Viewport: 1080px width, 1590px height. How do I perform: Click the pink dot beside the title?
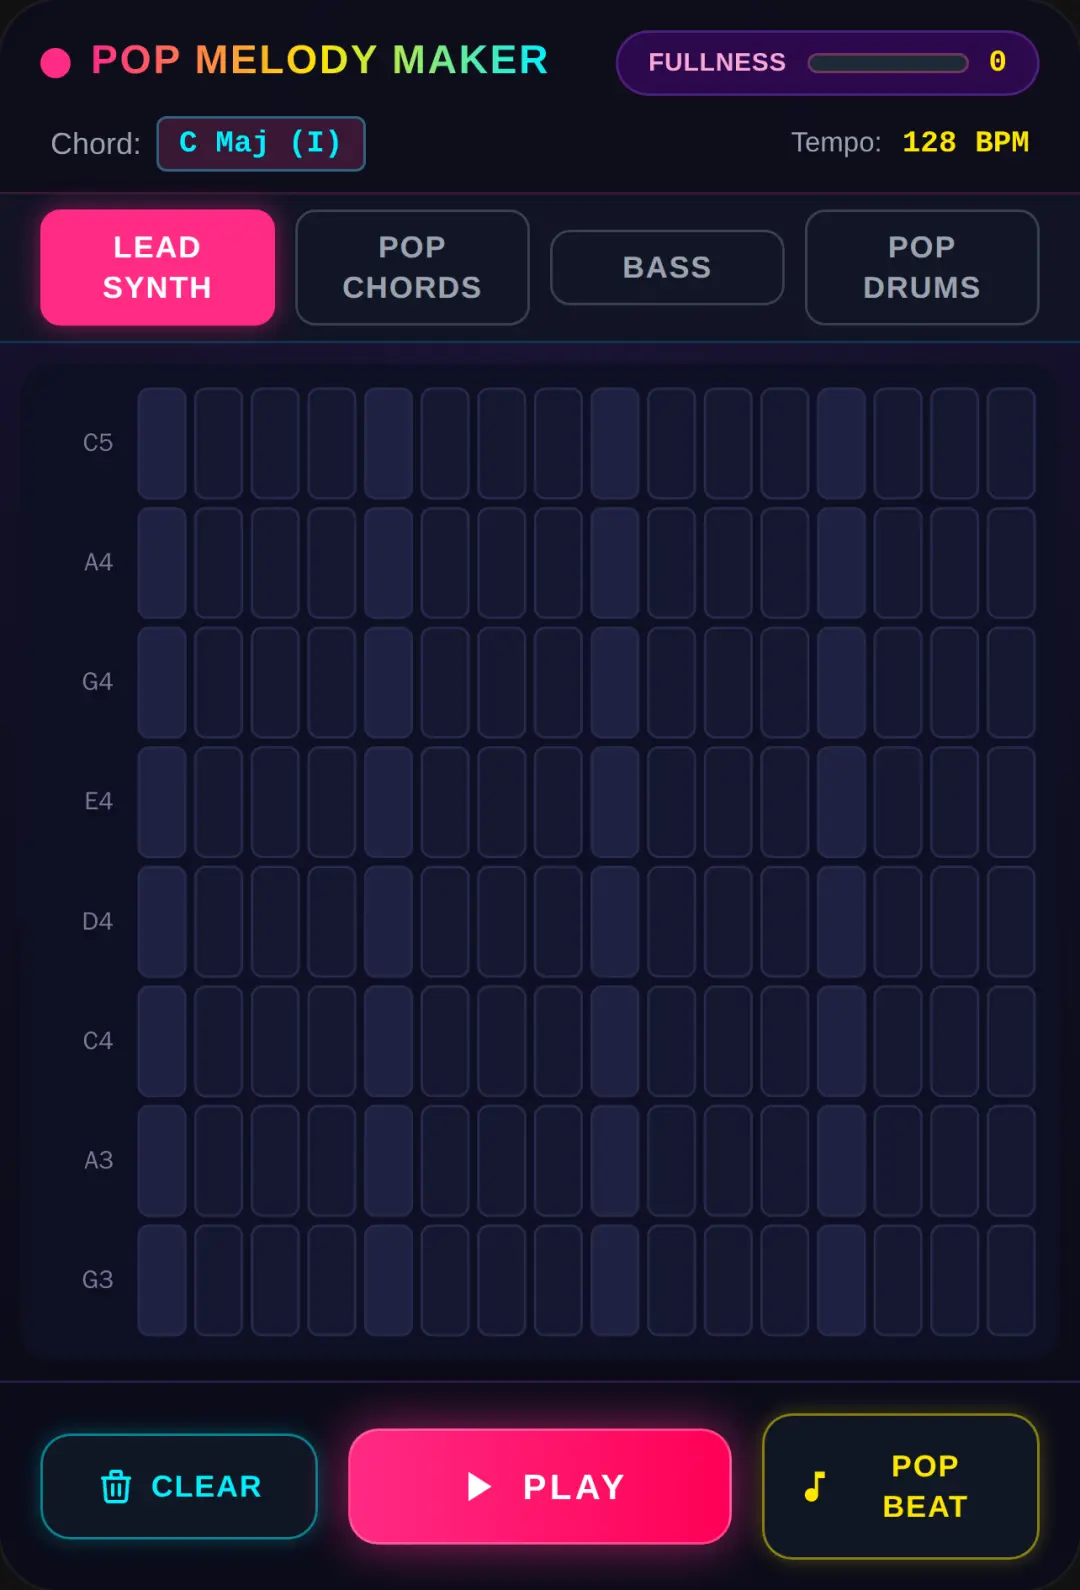point(55,62)
